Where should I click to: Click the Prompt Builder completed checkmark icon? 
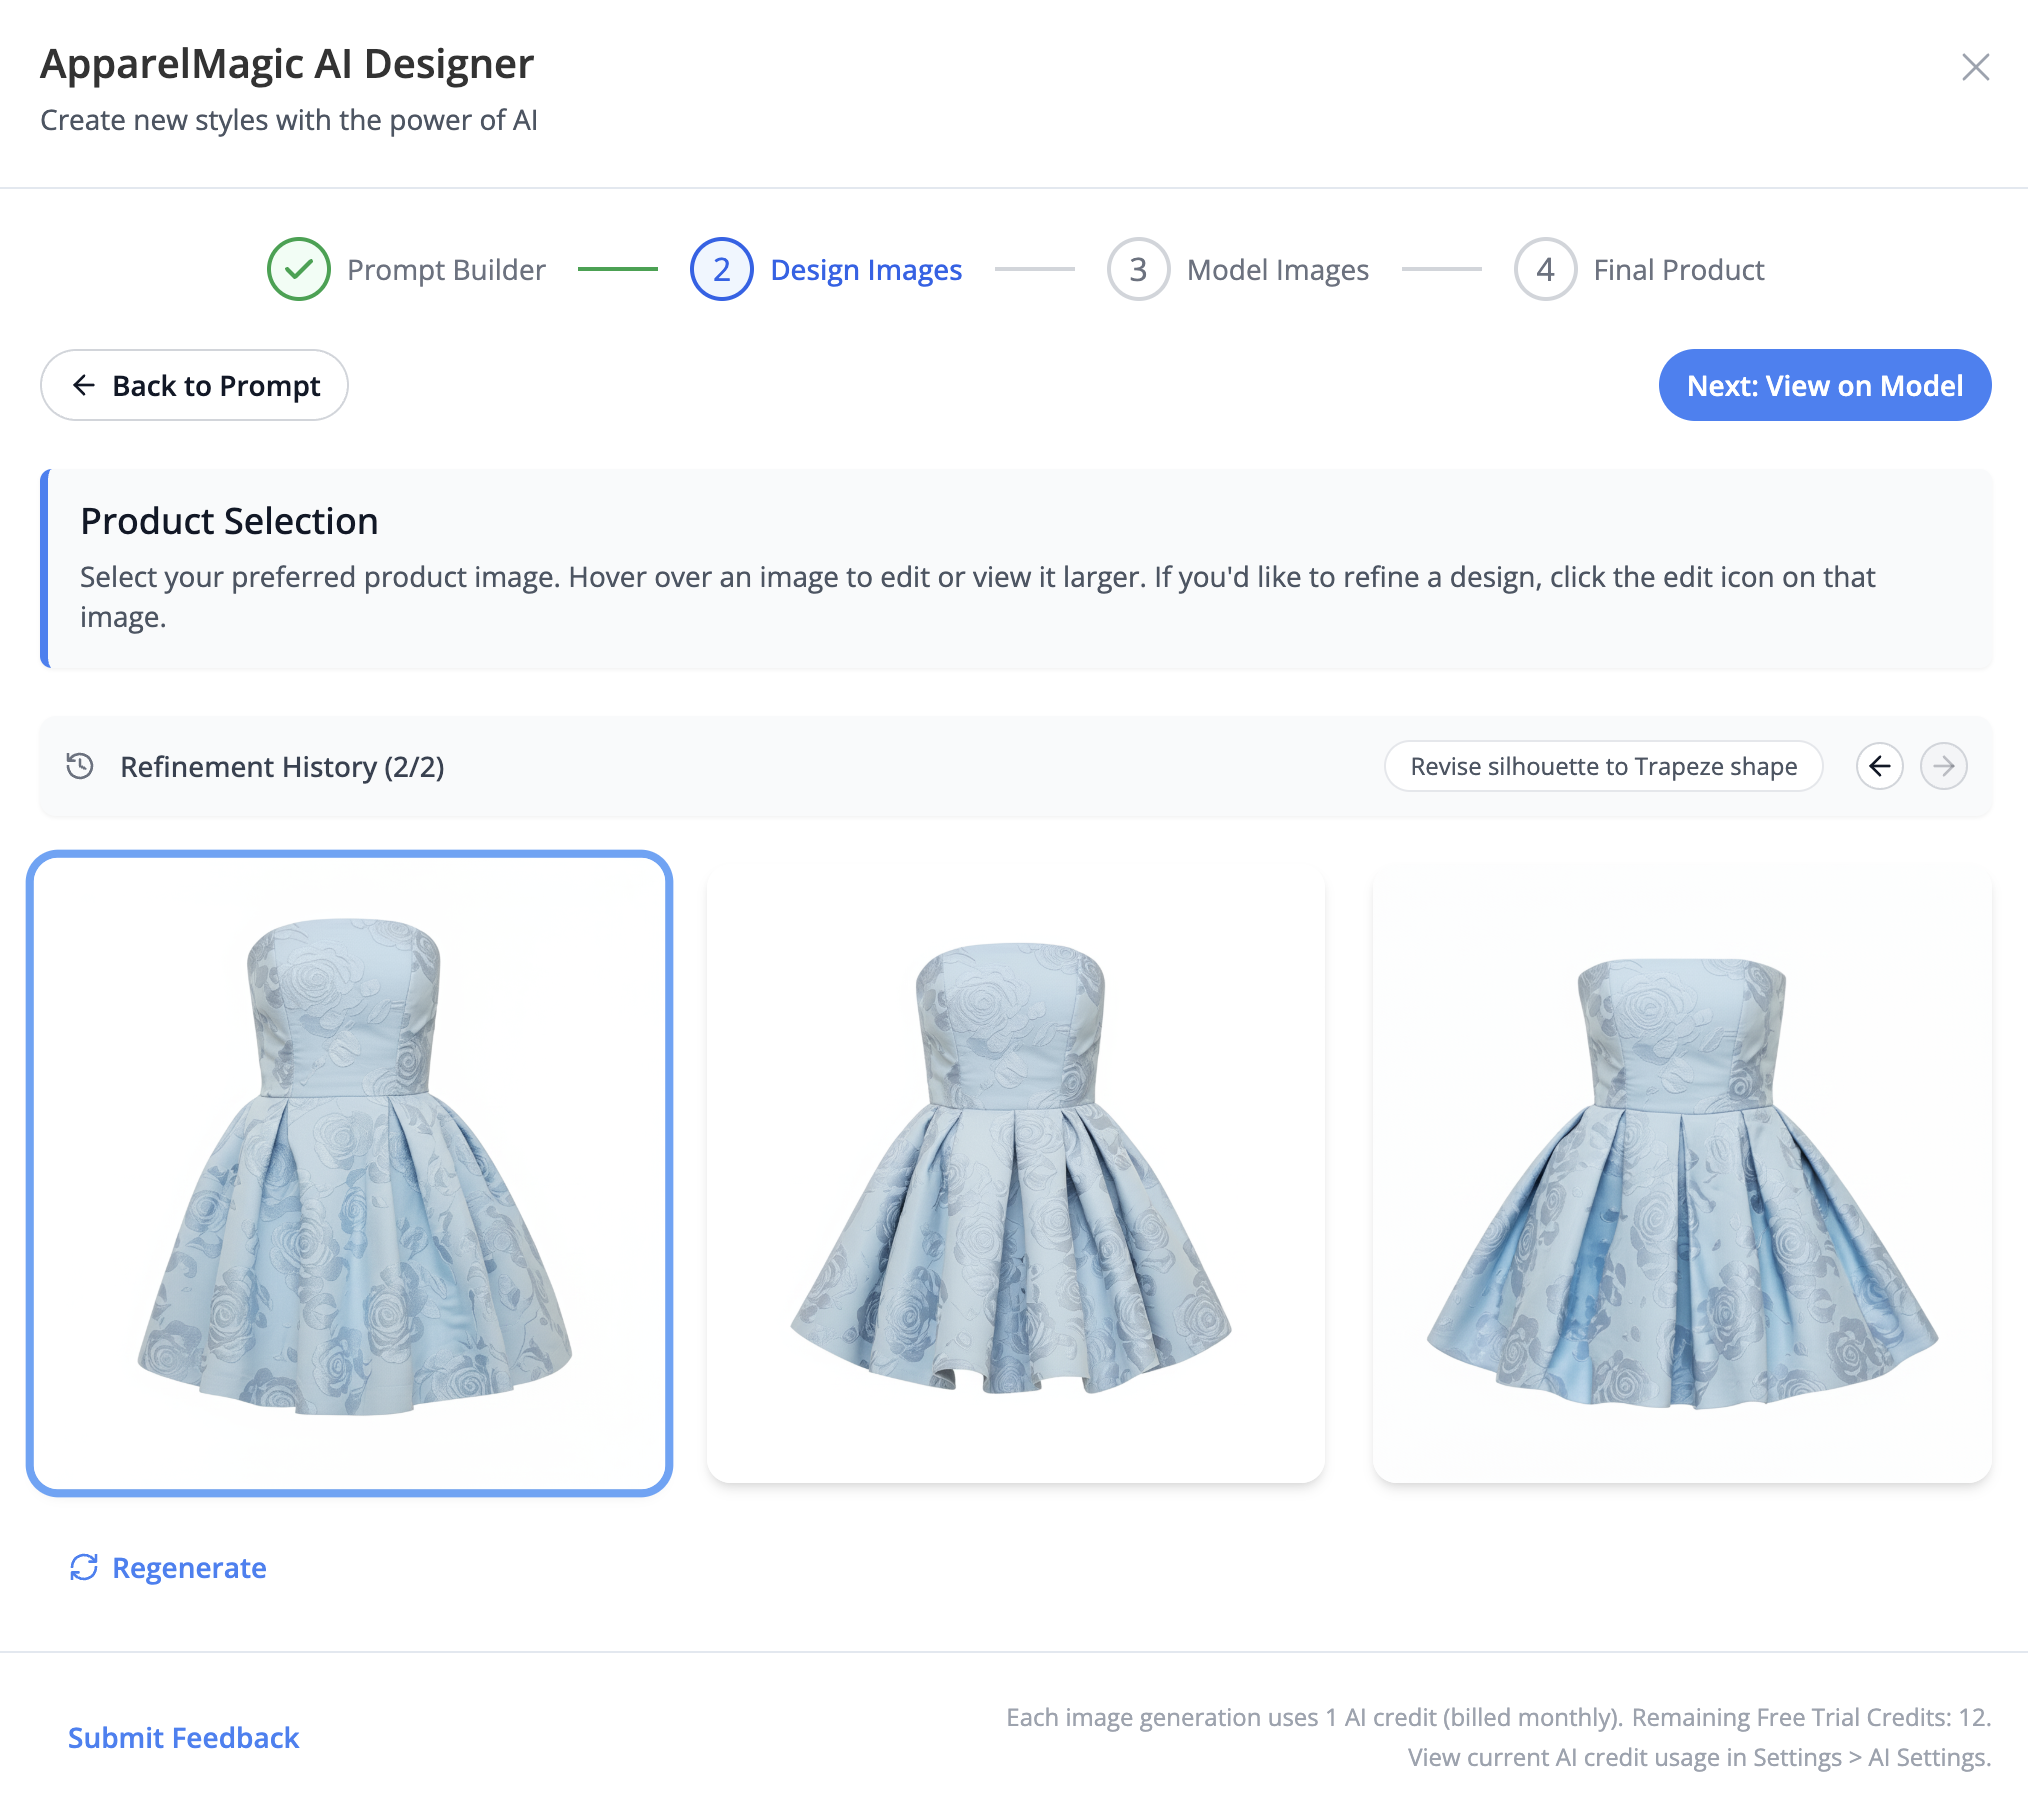pos(298,269)
